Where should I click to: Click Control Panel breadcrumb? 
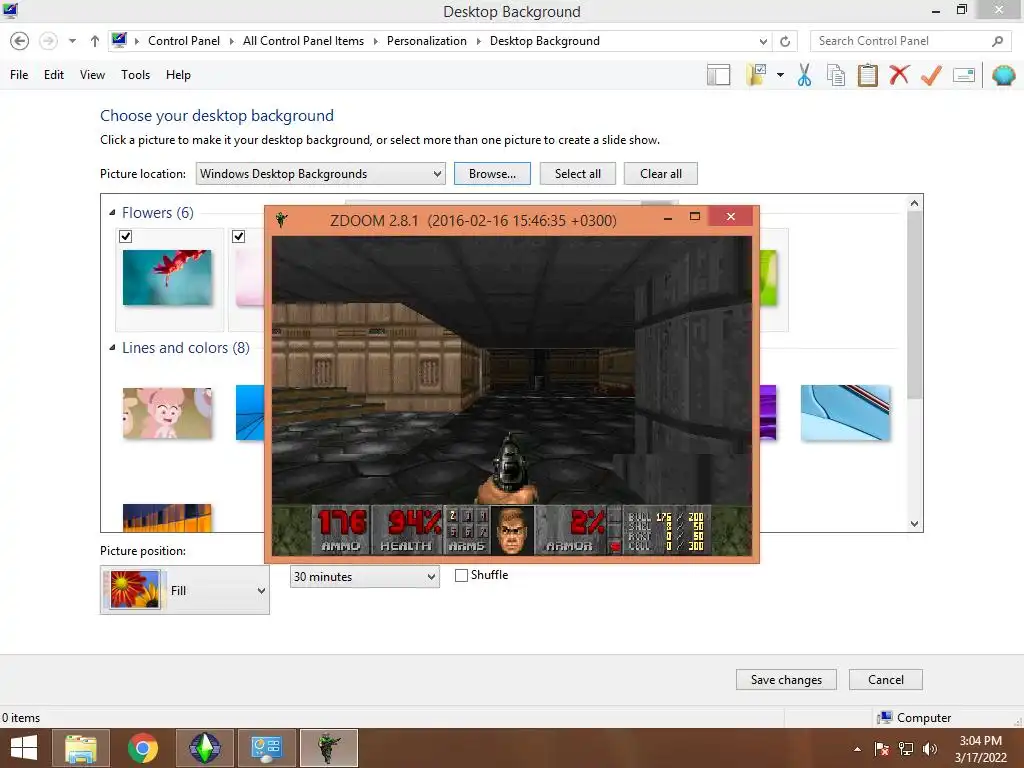pos(184,41)
